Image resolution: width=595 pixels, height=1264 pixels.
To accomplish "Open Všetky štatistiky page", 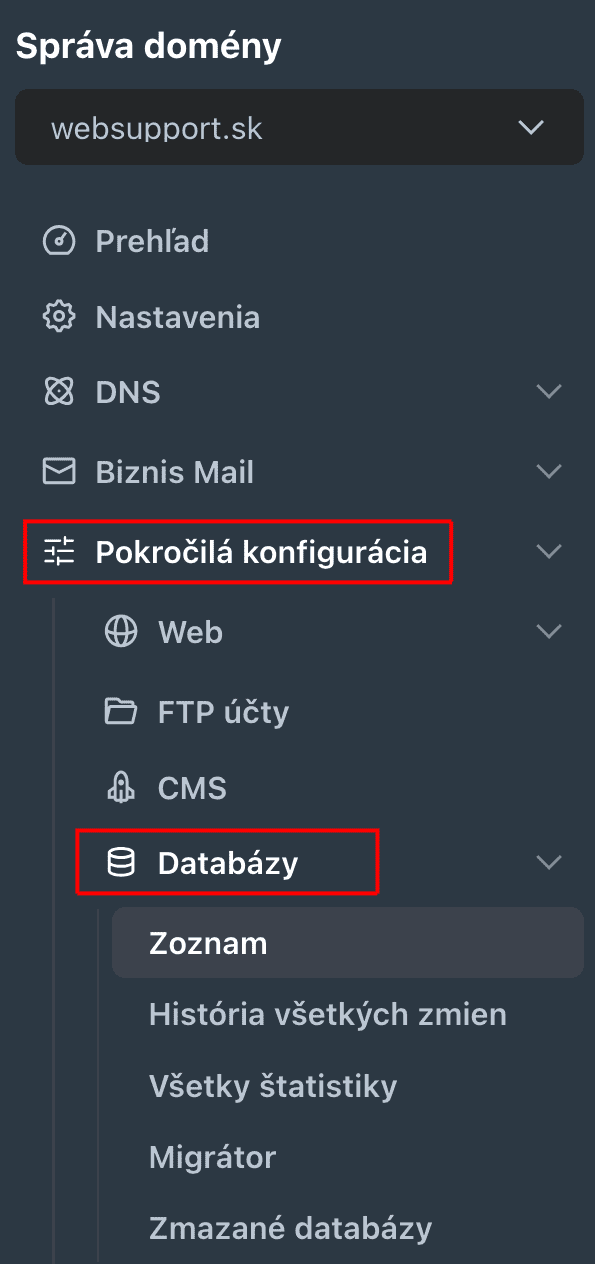I will coord(273,1086).
